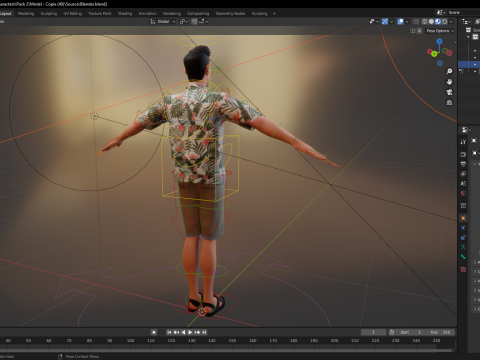Click the green Y axis gizmo ball
The height and width of the screenshot is (360, 480).
click(x=434, y=54)
